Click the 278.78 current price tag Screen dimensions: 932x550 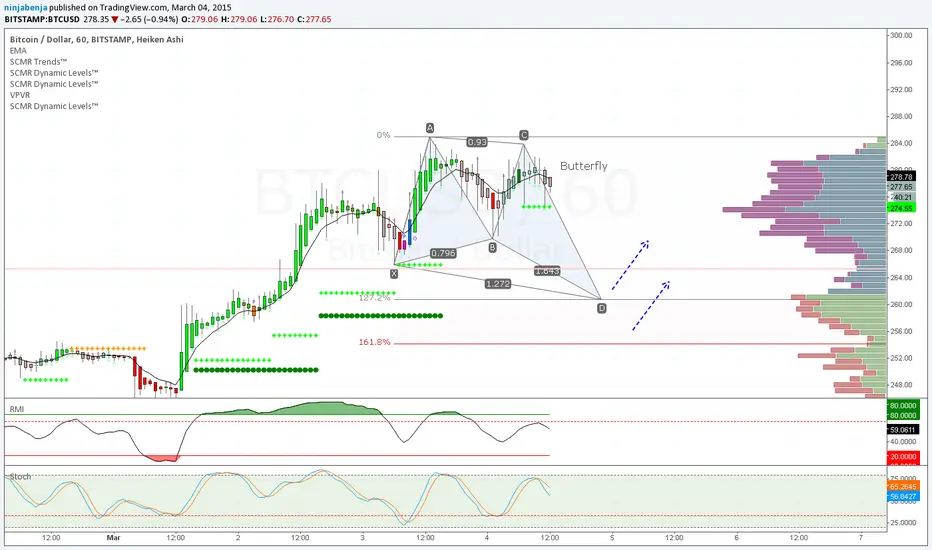pos(901,177)
